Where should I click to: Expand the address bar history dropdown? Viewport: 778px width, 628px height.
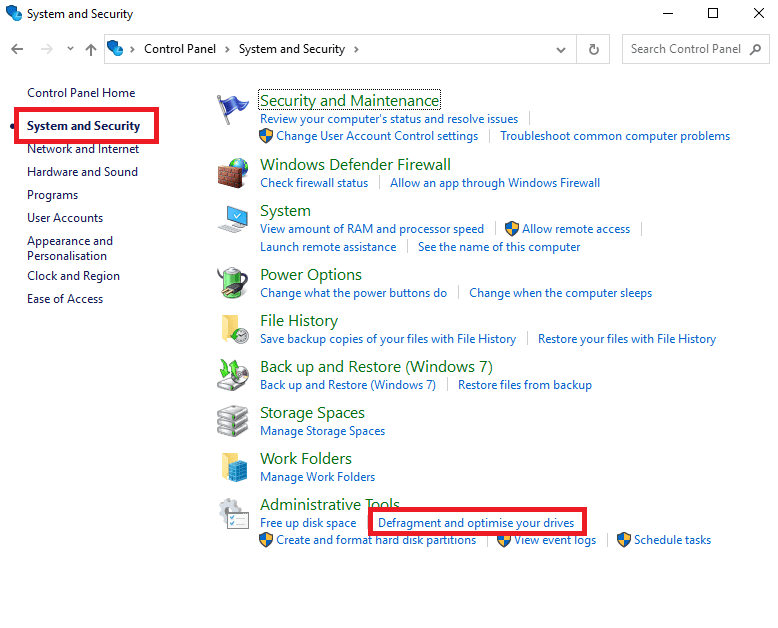pos(561,50)
